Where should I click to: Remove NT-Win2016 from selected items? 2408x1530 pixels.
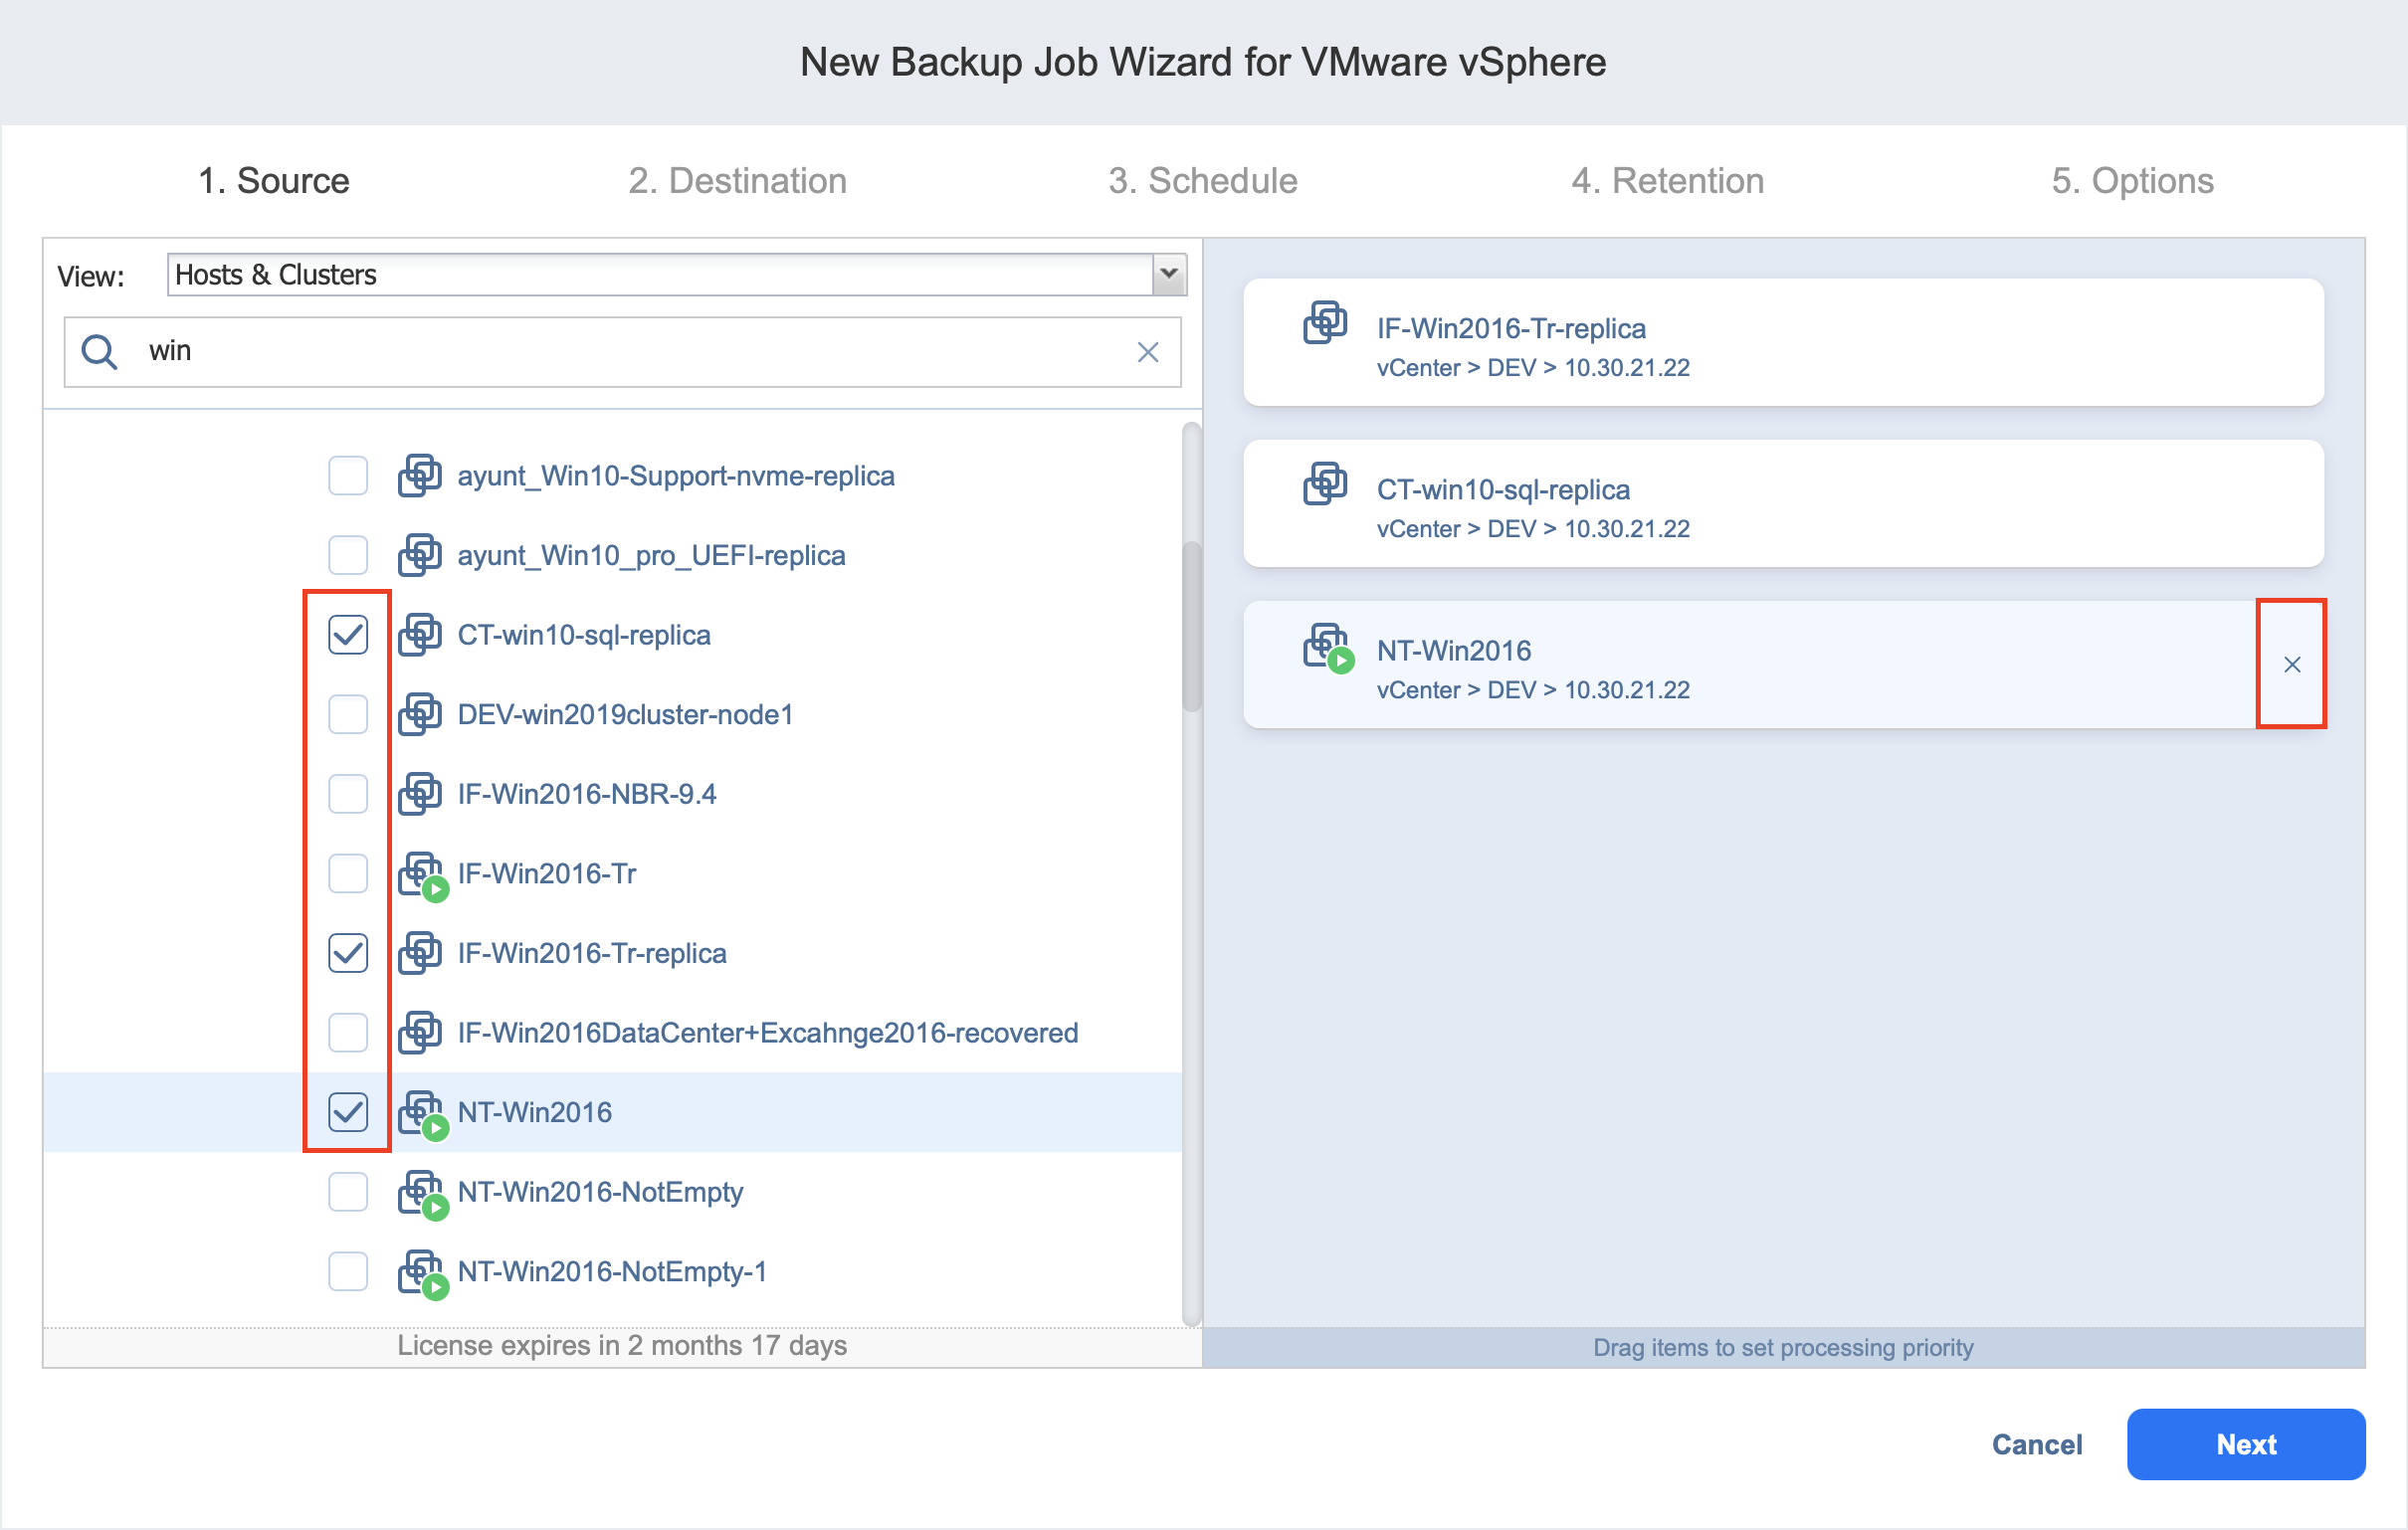(2292, 665)
